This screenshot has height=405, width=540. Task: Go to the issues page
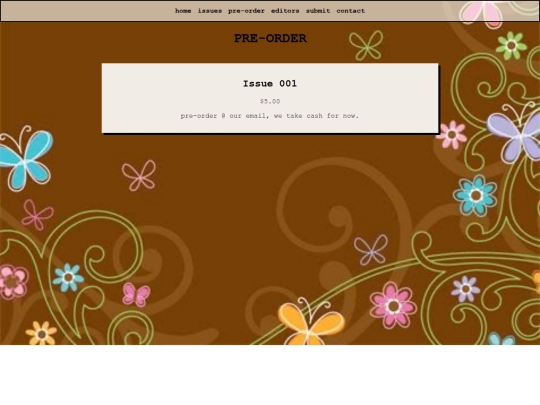[x=209, y=11]
